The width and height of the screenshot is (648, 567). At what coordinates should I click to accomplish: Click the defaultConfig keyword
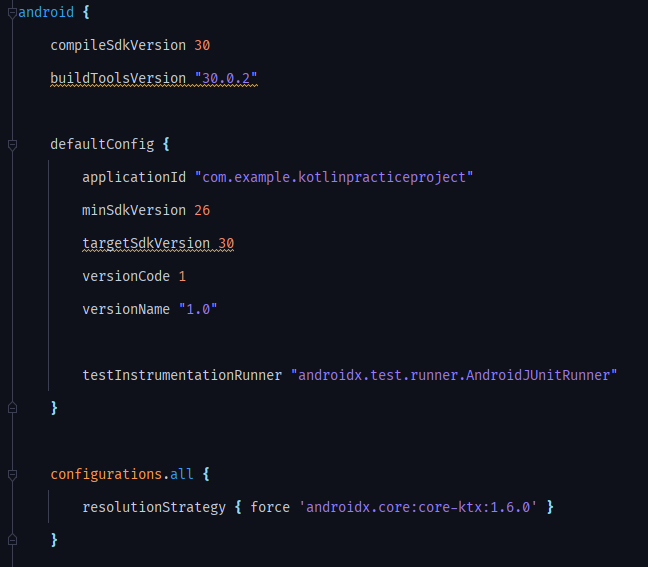(x=102, y=144)
